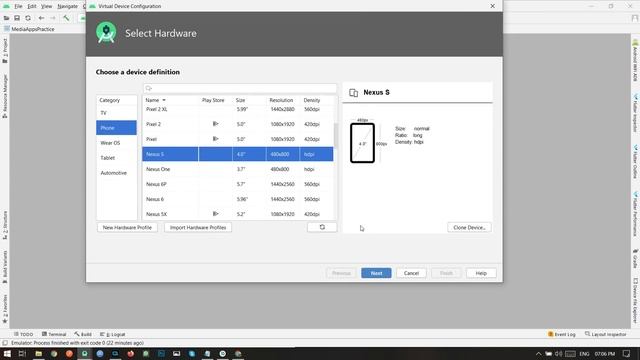Open the View menu
Viewport: 640px width, 360px height.
click(47, 6)
